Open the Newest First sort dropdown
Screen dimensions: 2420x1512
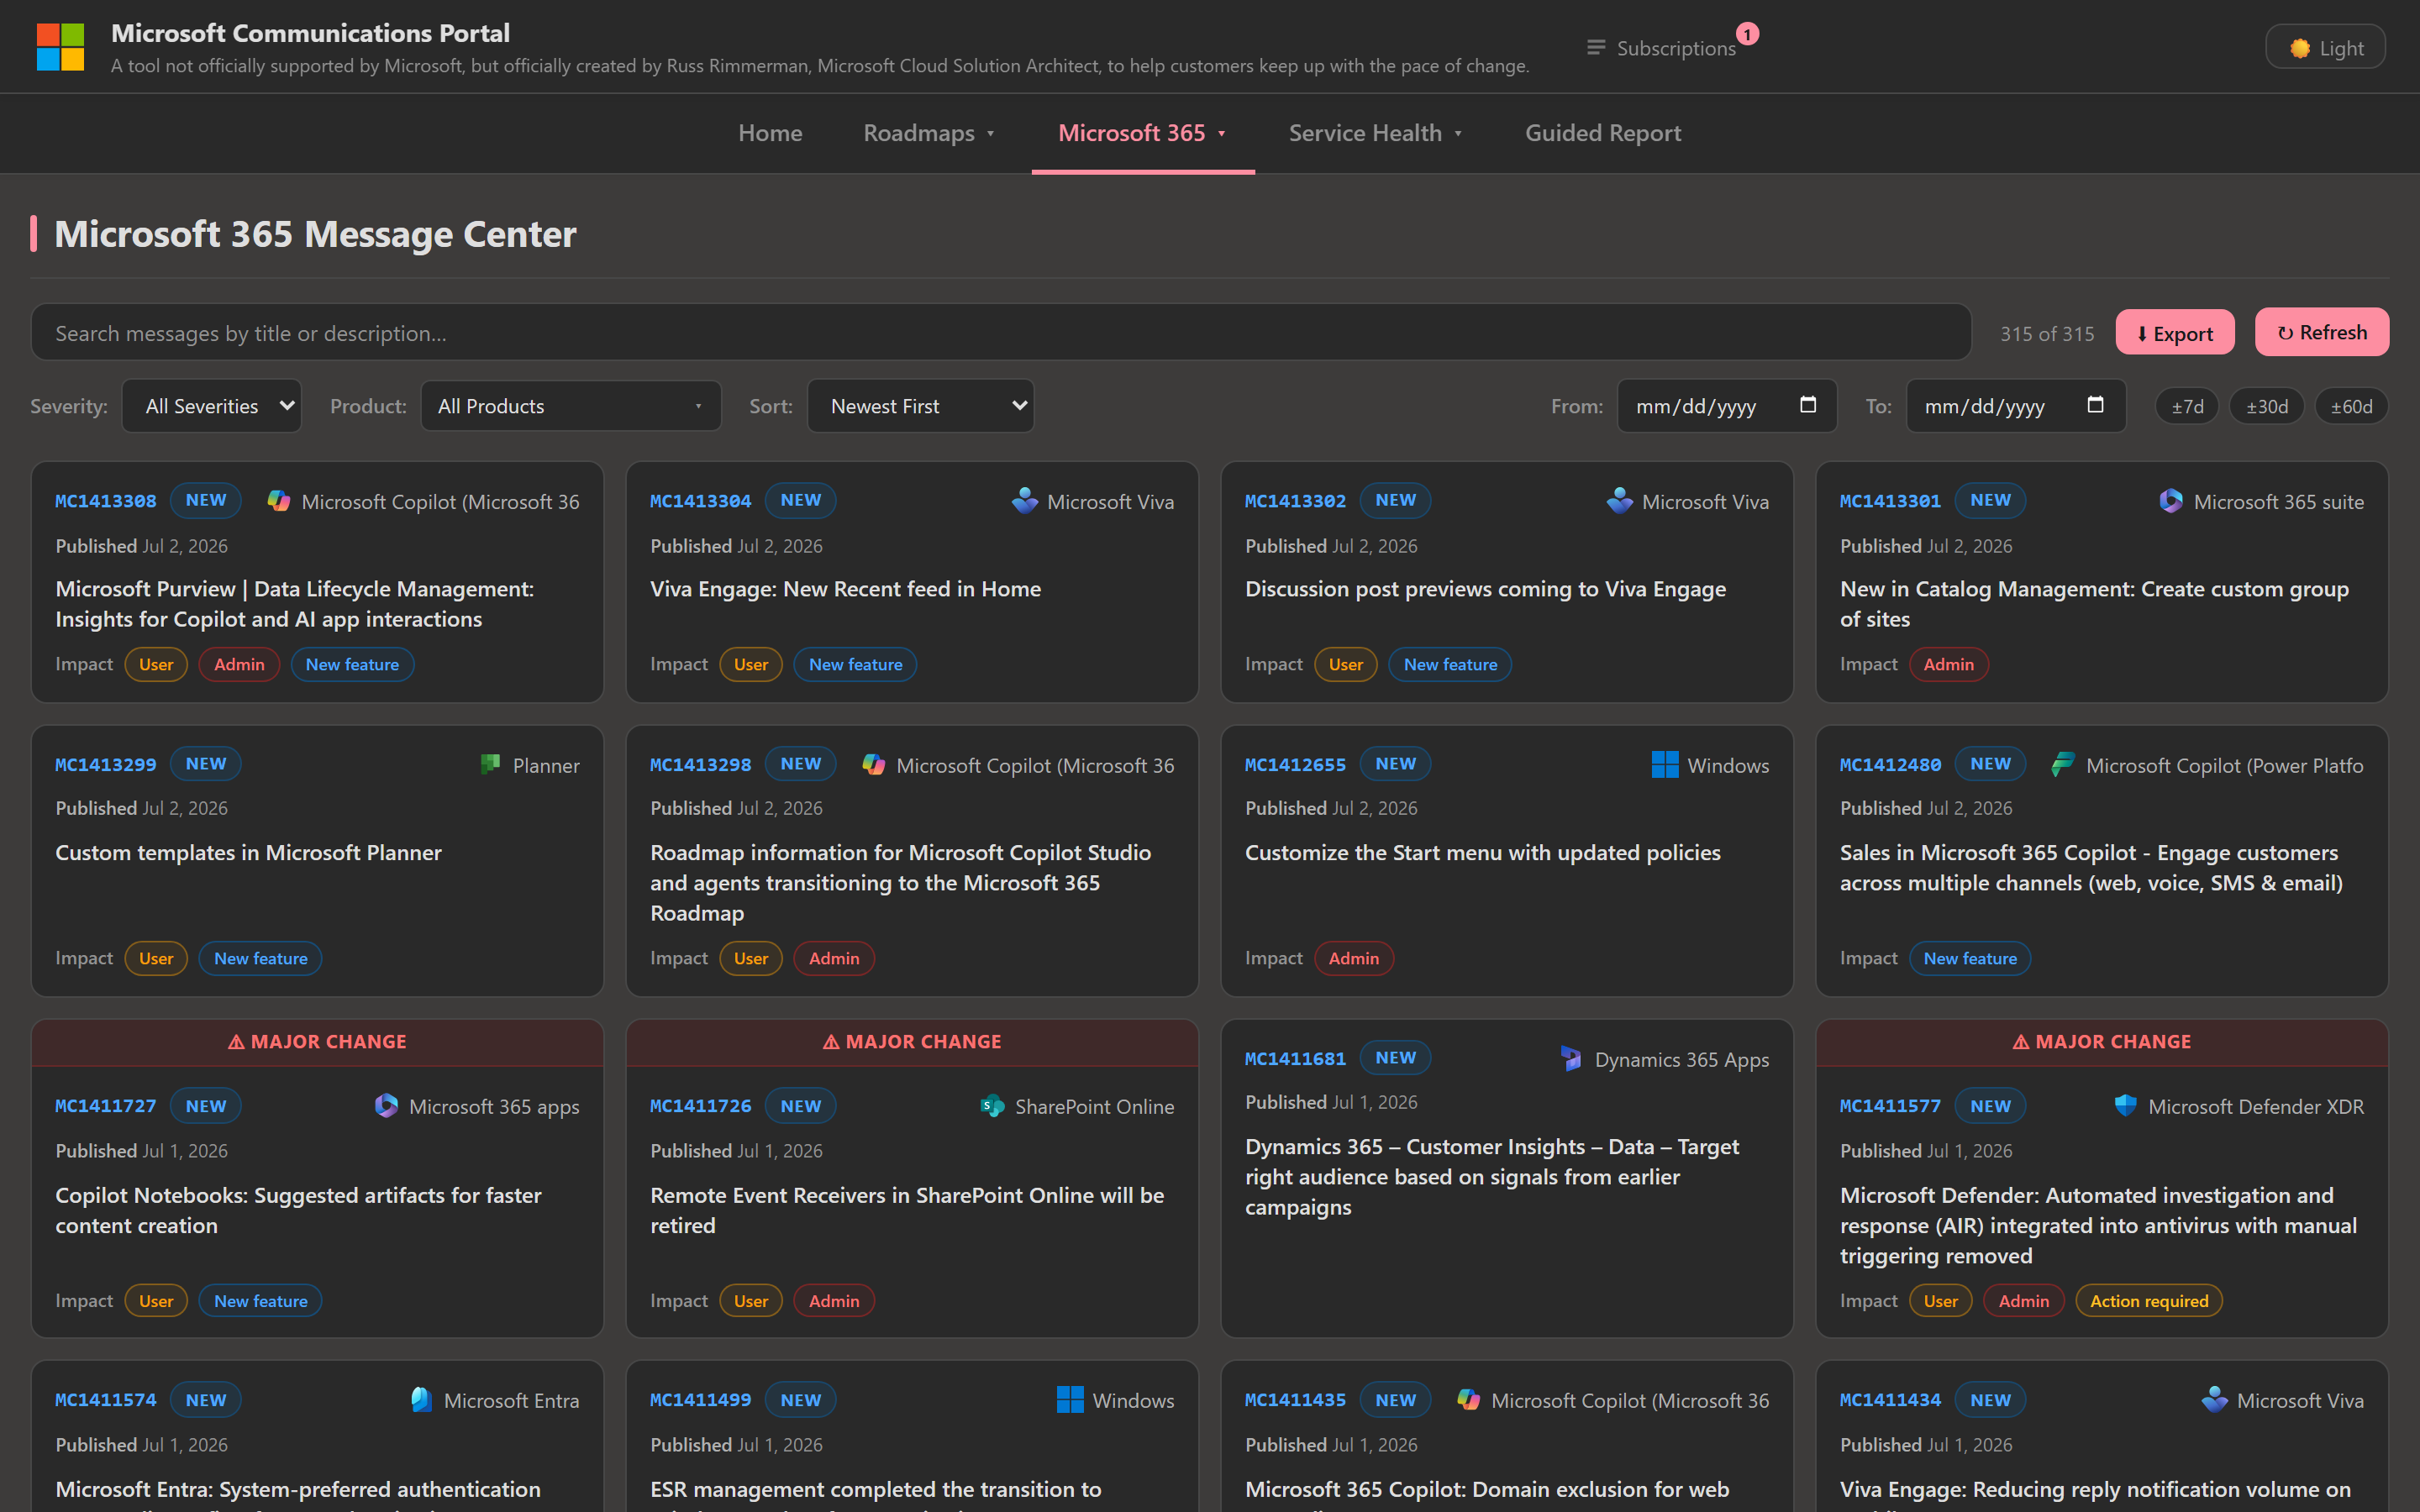coord(920,406)
